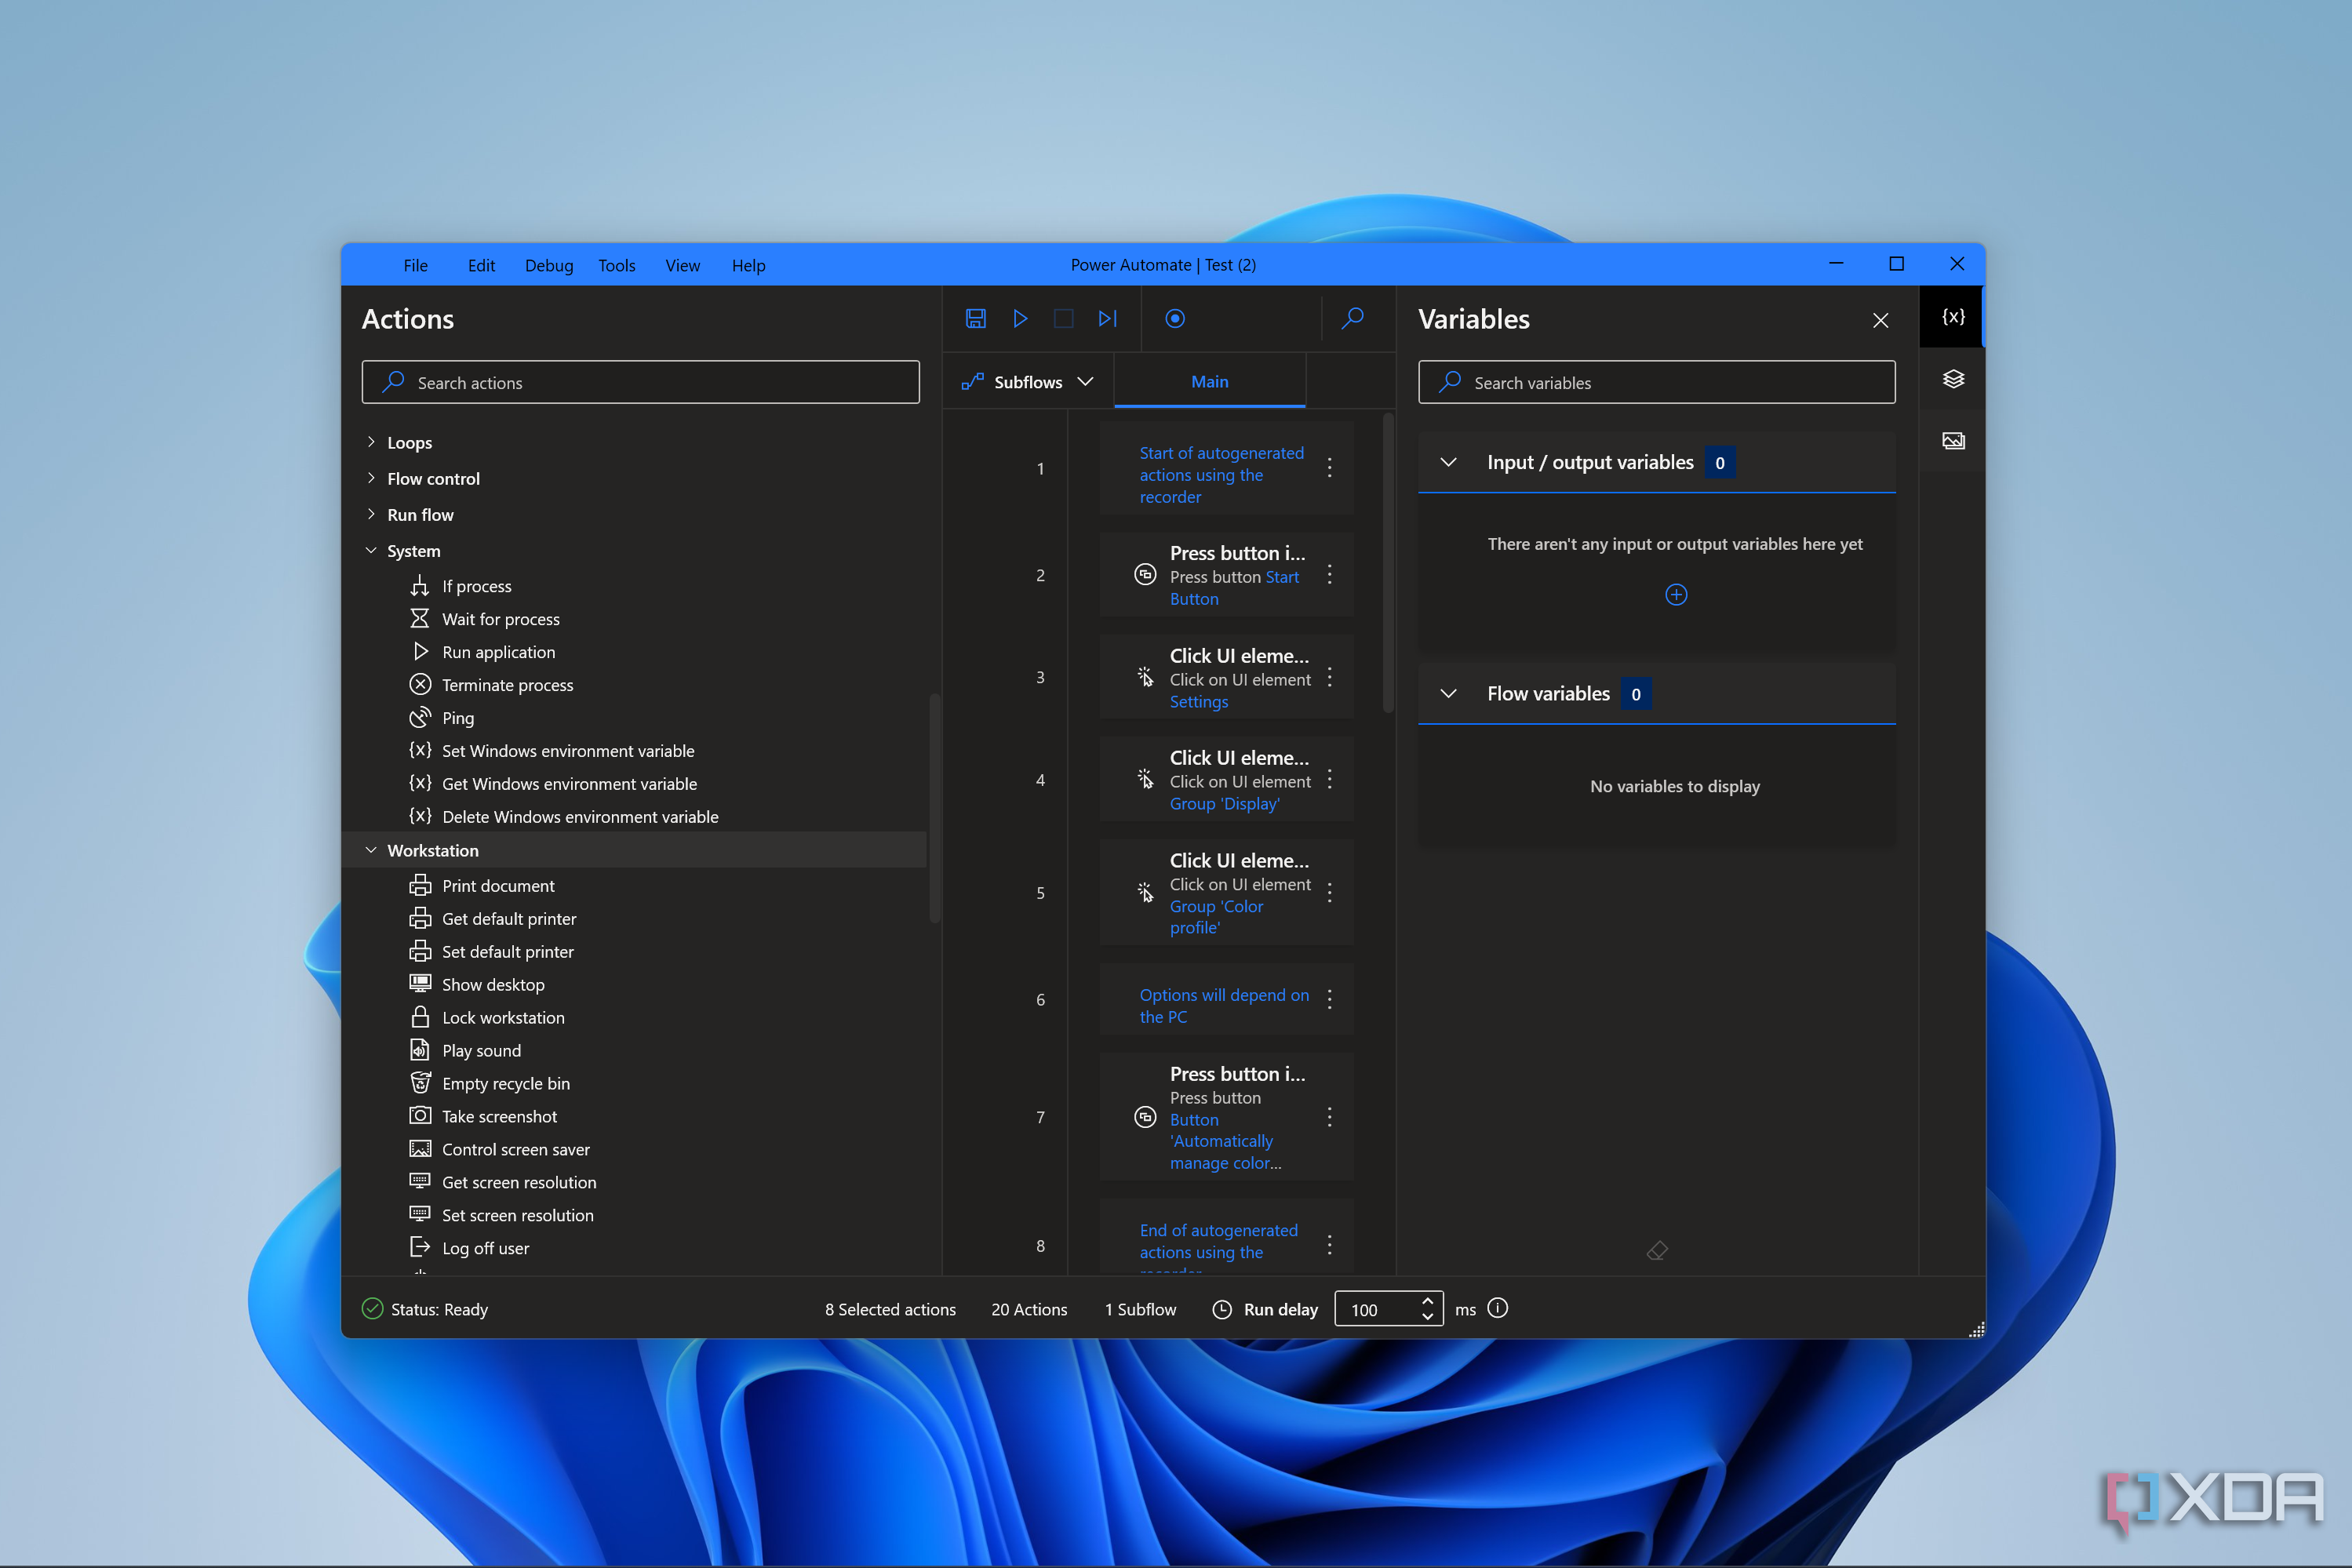Viewport: 2352px width, 1568px height.
Task: Start the recorder icon in toolbar
Action: [1175, 318]
